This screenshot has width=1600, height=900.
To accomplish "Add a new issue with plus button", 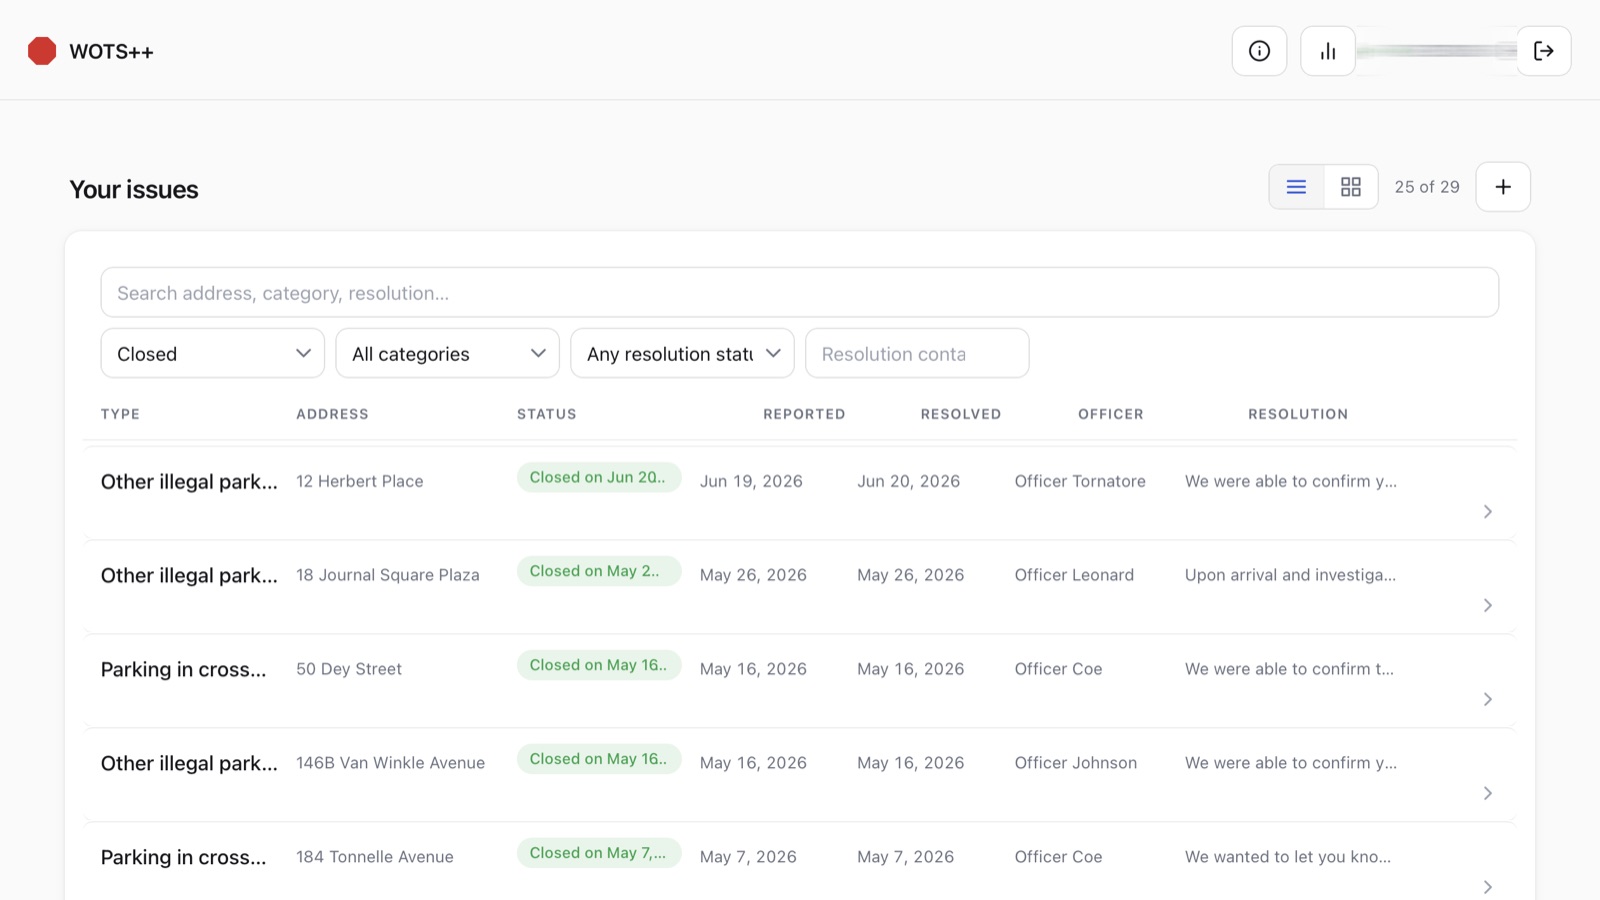I will [x=1503, y=187].
